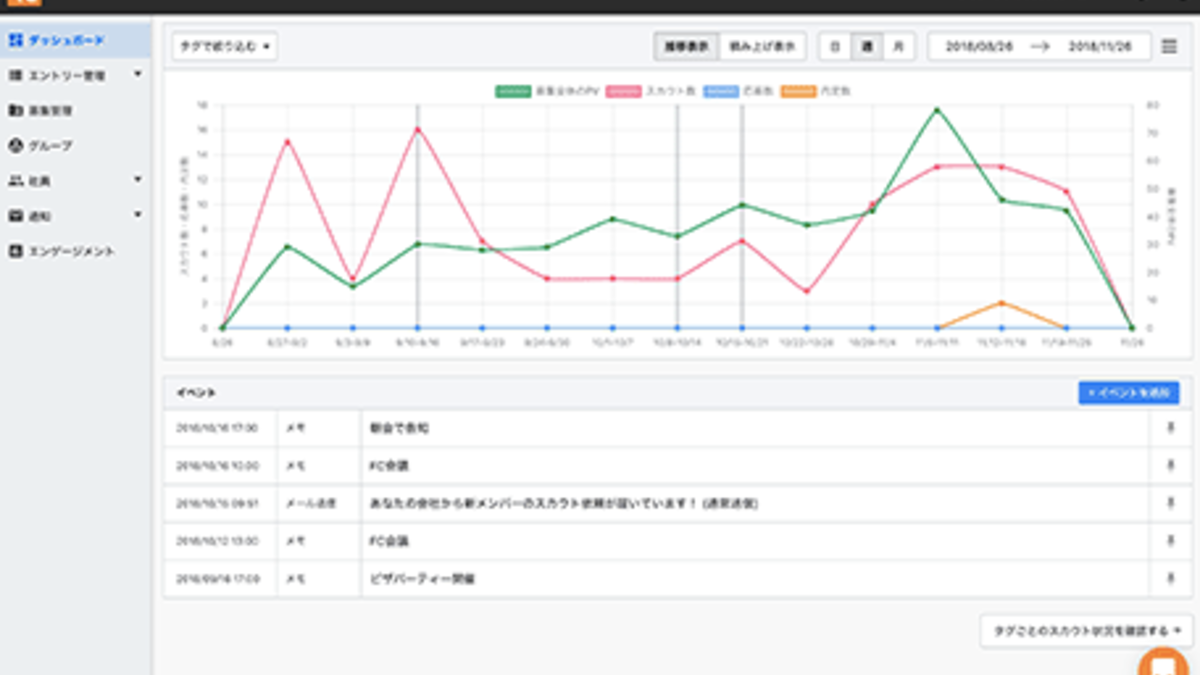Click the ダッシュボード sidebar icon

pos(15,40)
